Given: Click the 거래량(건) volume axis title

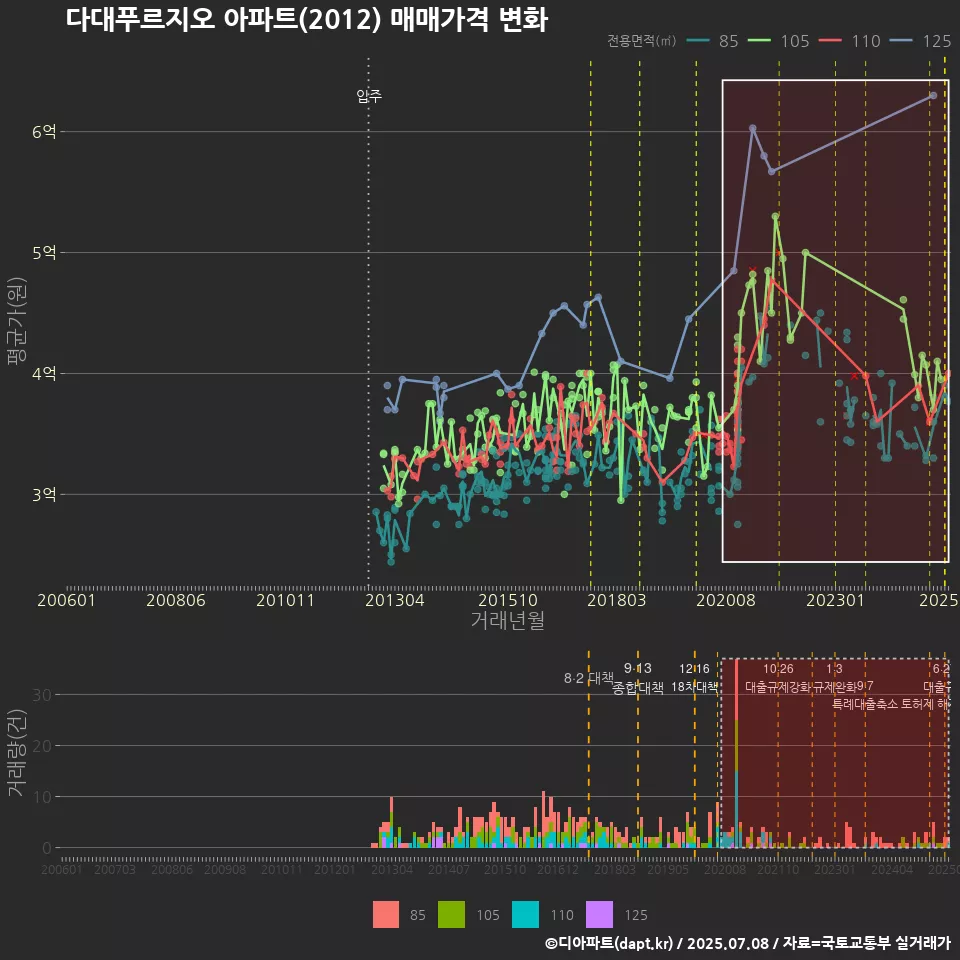Looking at the screenshot, I should pos(17,752).
